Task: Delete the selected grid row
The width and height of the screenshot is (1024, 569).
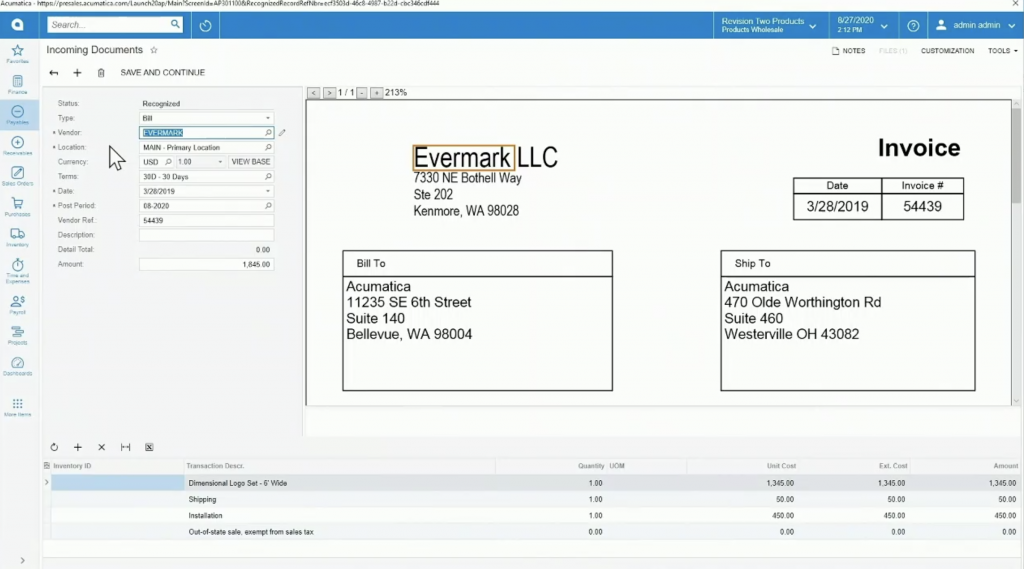Action: 101,447
